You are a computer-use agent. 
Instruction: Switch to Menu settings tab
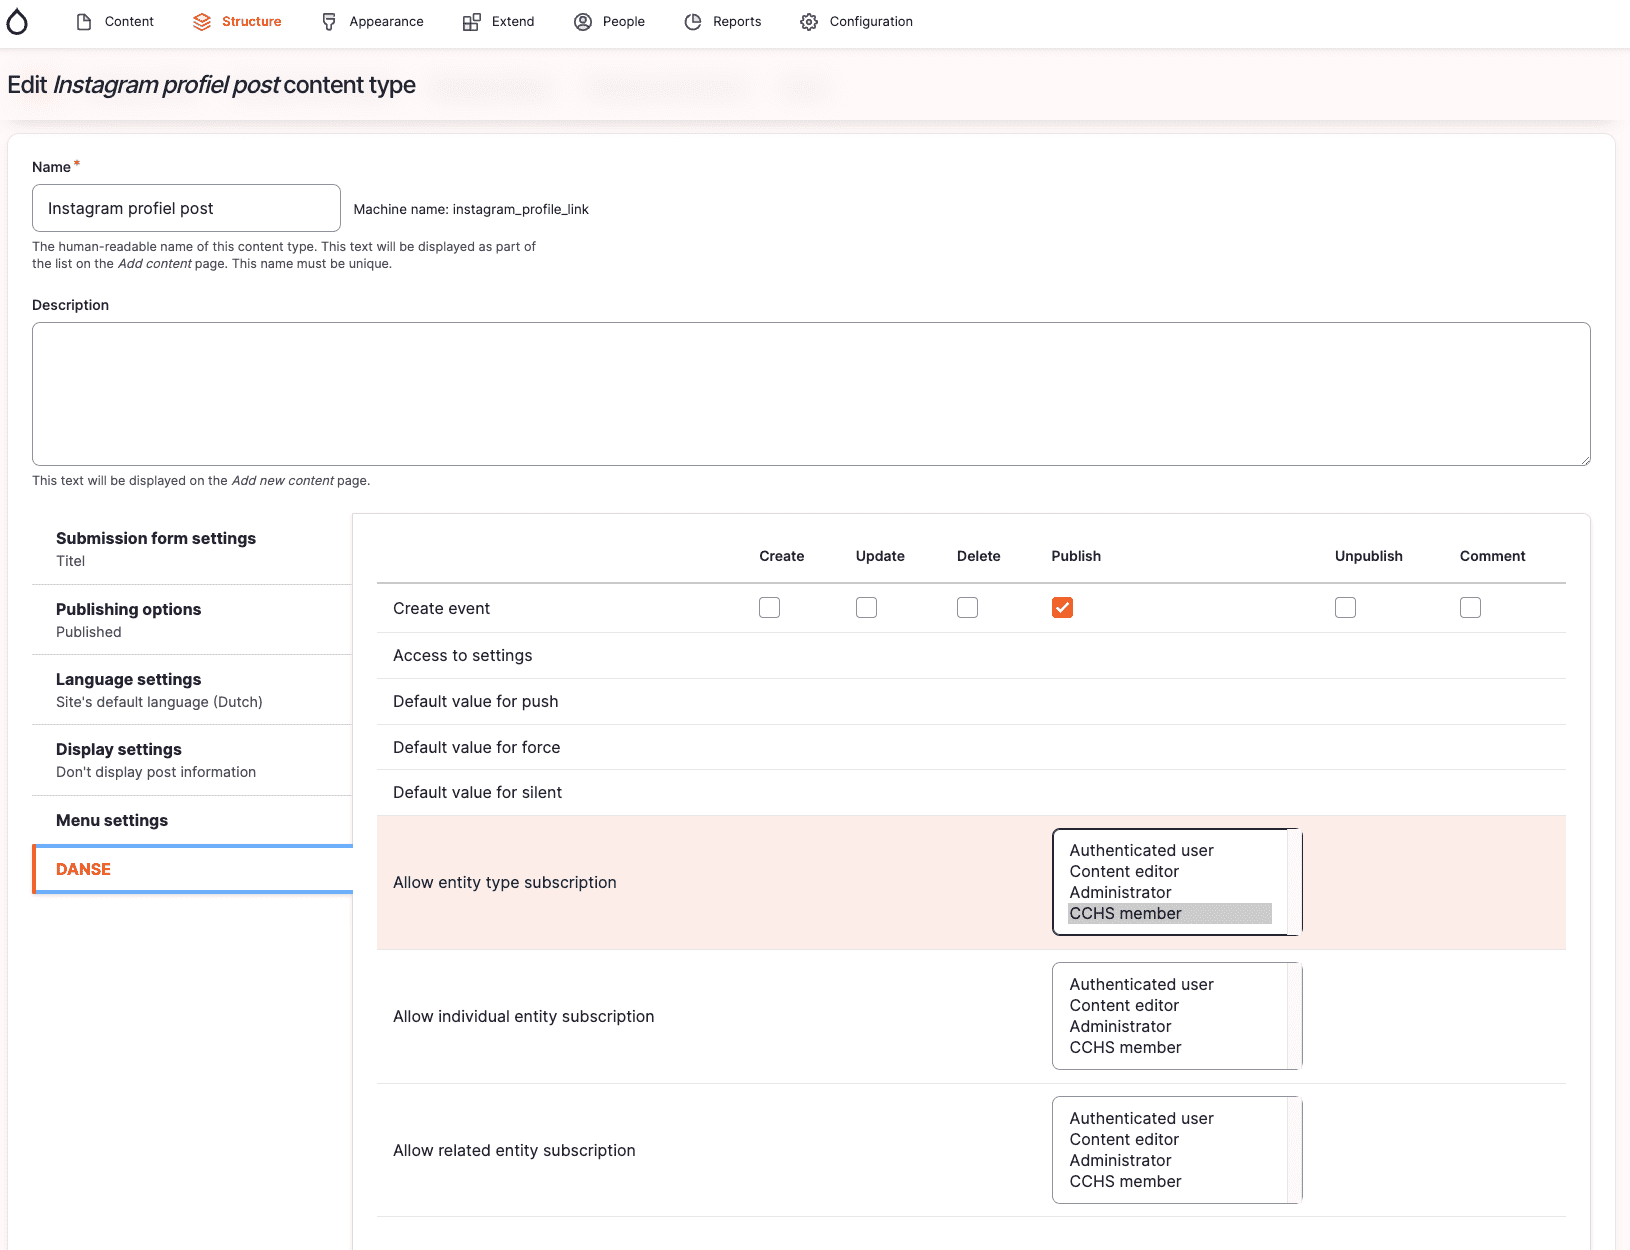[x=192, y=820]
